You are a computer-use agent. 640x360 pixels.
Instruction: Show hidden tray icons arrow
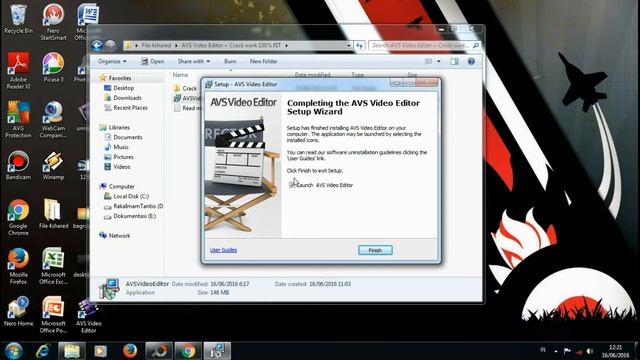(x=556, y=351)
